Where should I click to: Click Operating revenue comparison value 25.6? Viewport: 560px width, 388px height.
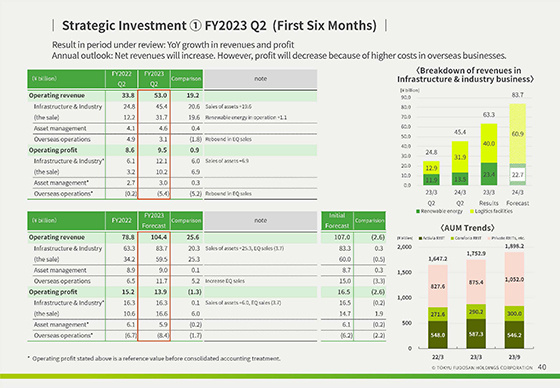coord(192,237)
